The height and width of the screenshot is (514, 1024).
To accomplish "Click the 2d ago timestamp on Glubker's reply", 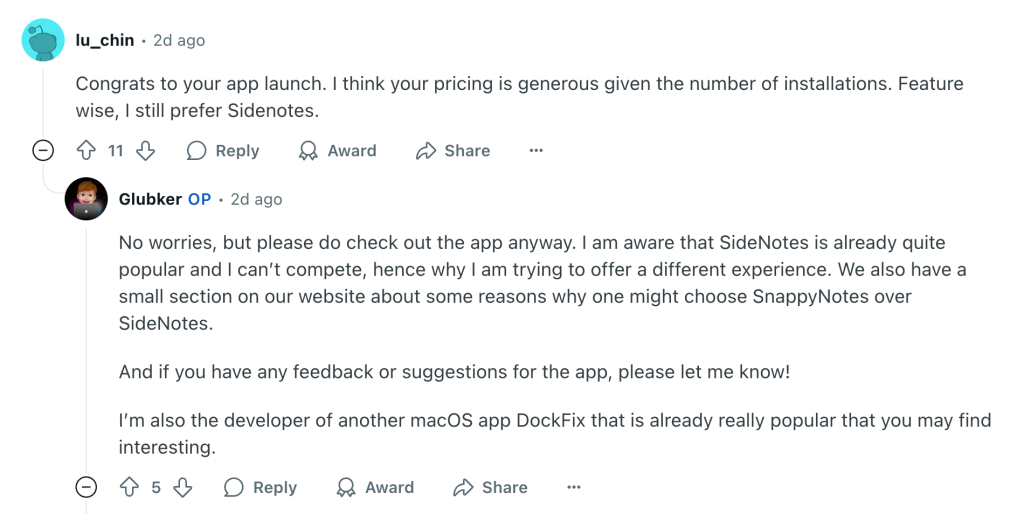I will pyautogui.click(x=256, y=199).
